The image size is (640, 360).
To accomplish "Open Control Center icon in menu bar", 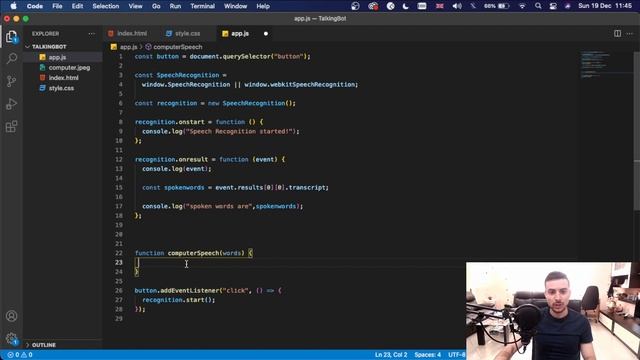I will coord(553,6).
